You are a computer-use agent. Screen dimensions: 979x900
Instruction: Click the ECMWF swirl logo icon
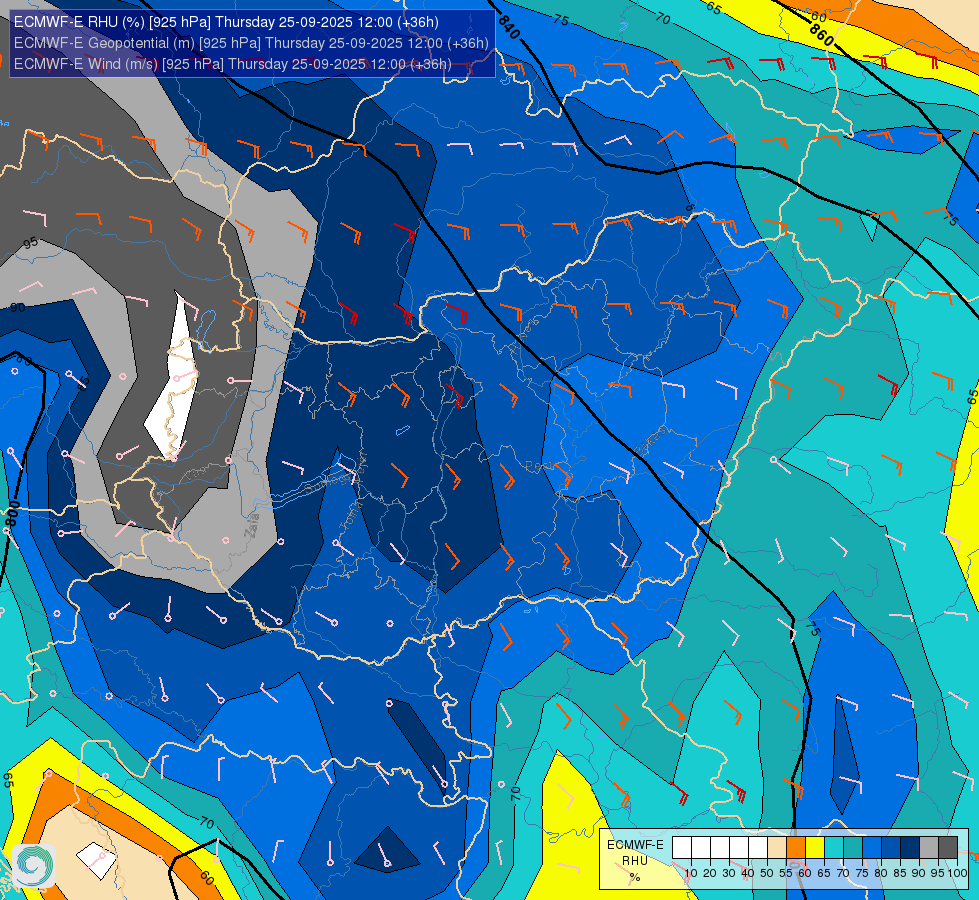coord(34,866)
